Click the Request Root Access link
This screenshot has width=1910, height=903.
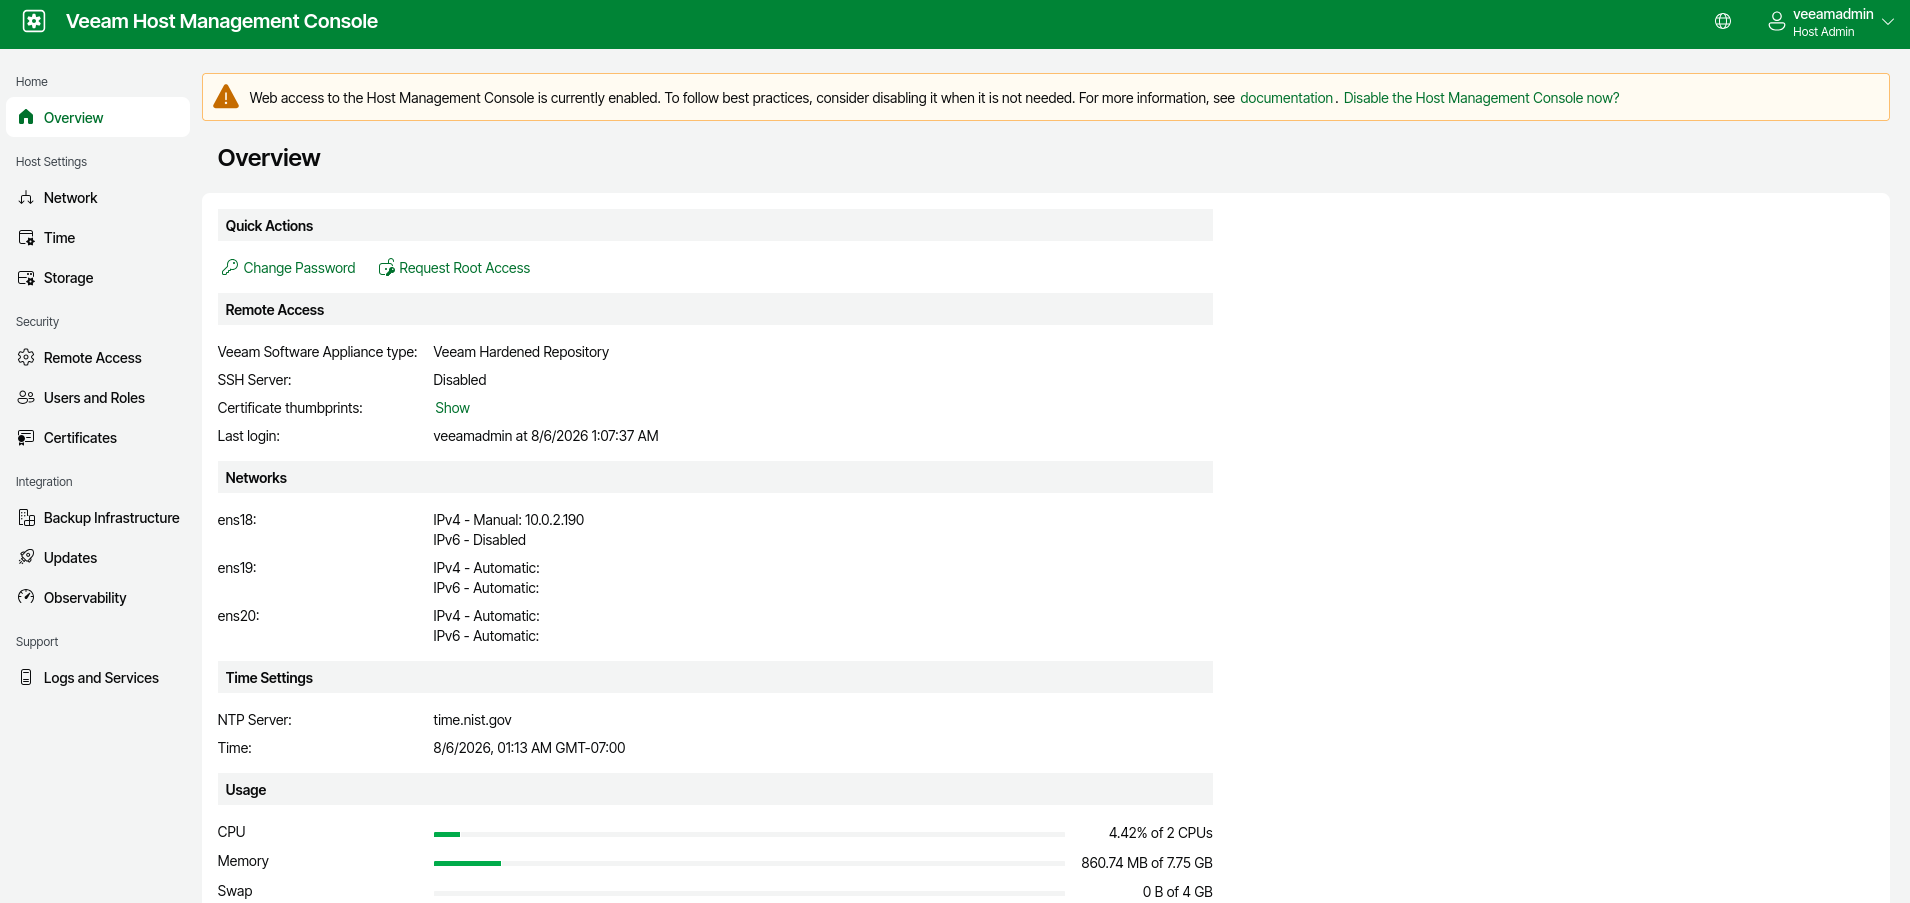(464, 268)
